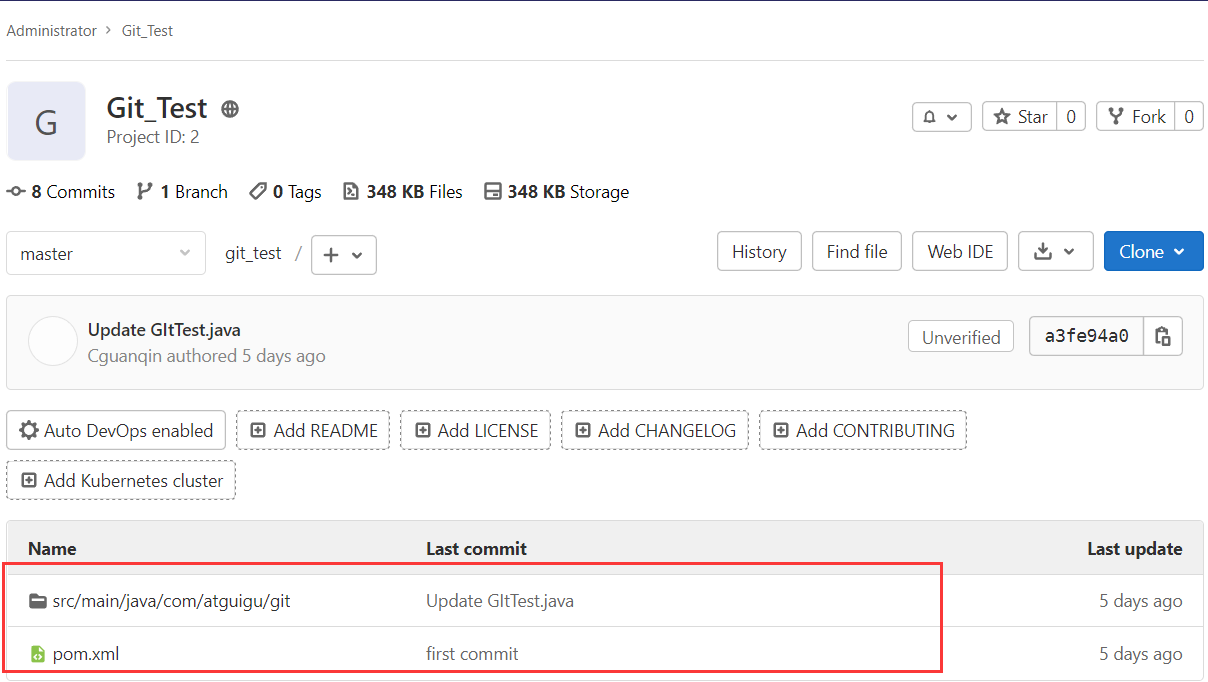Click the commit author avatar
The height and width of the screenshot is (682, 1208).
53,341
